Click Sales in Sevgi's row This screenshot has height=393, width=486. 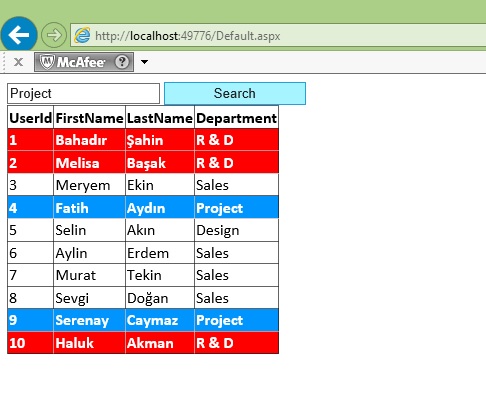point(236,298)
